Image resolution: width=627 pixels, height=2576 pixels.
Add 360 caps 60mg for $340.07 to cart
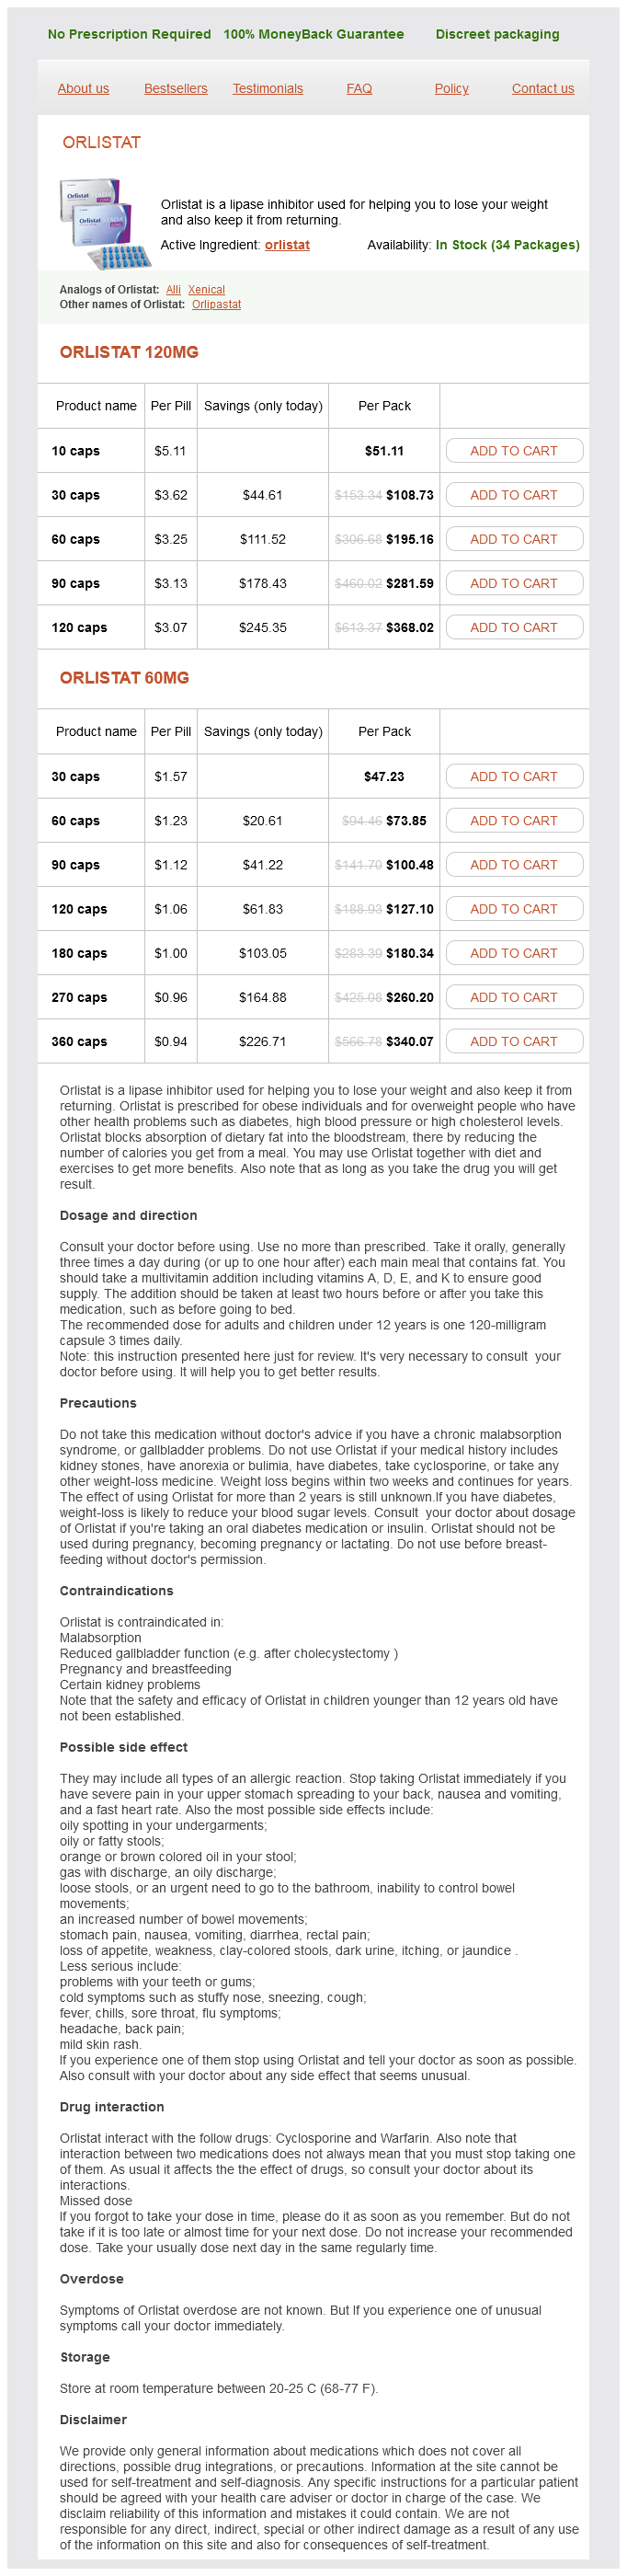513,1041
